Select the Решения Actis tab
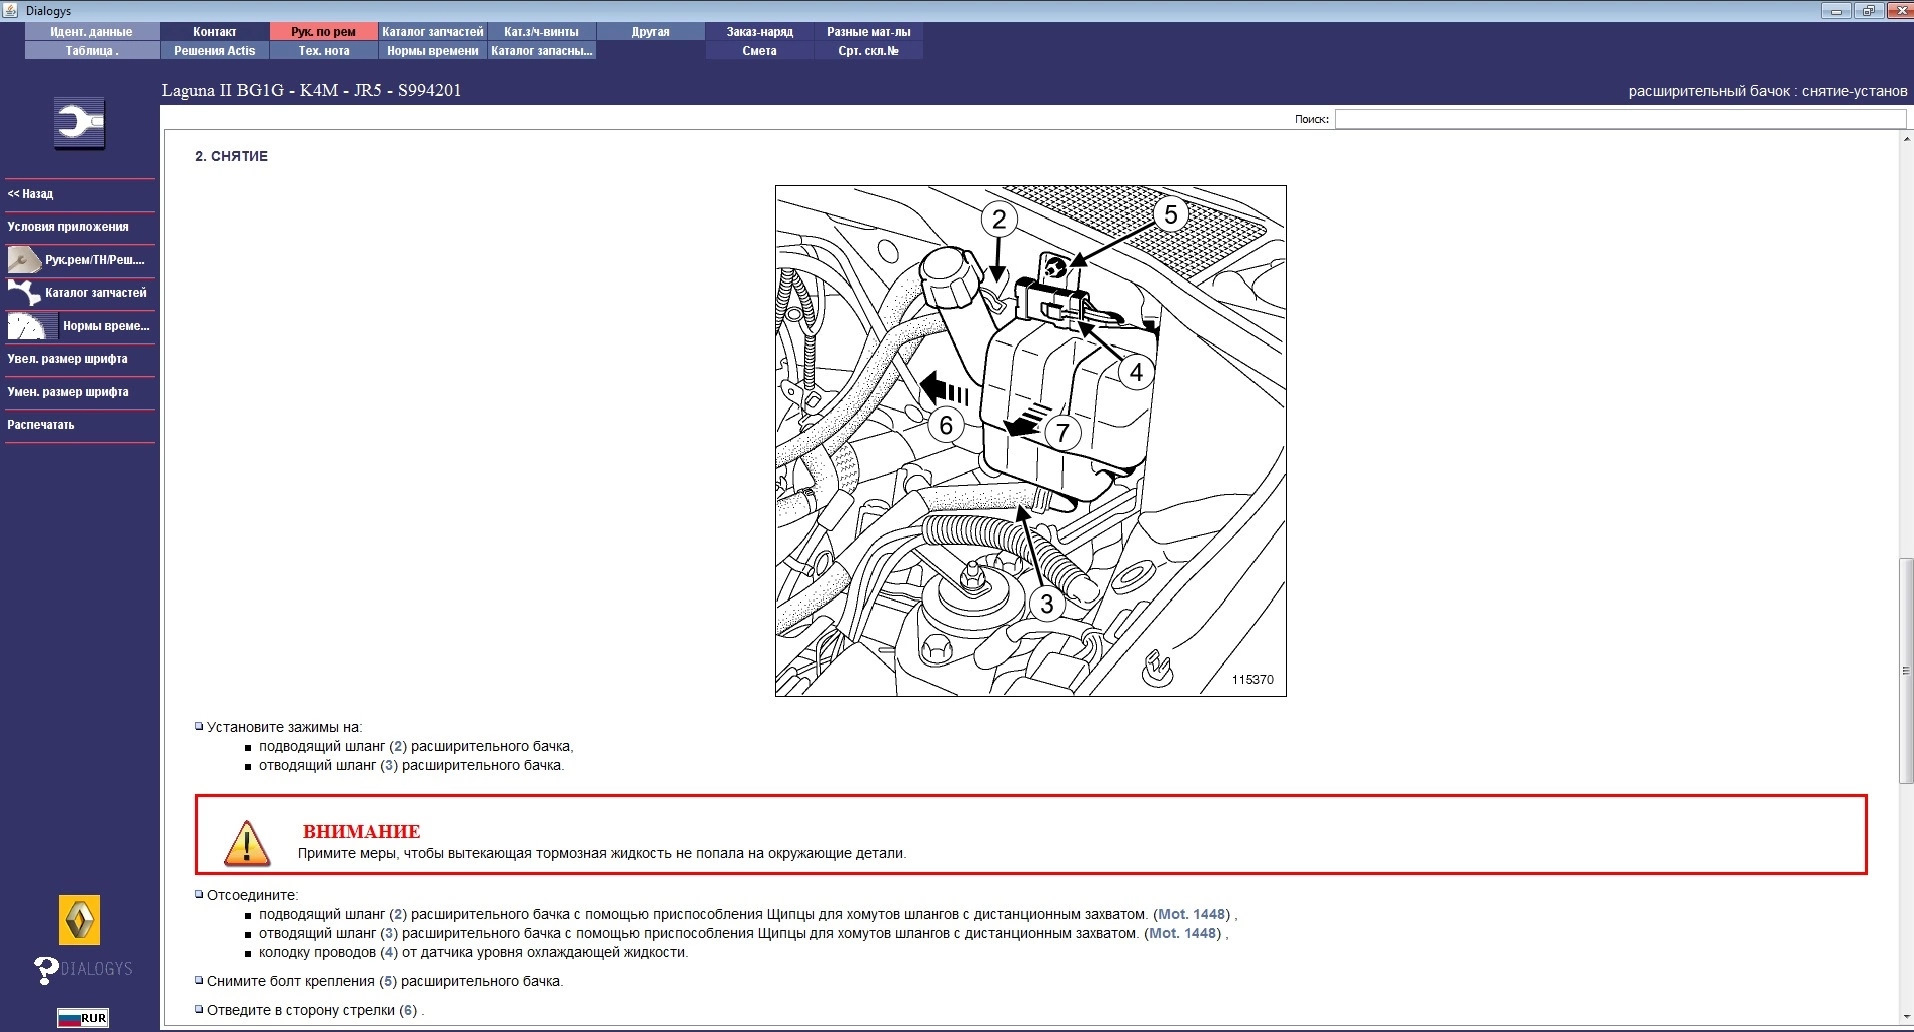1914x1032 pixels. tap(214, 51)
